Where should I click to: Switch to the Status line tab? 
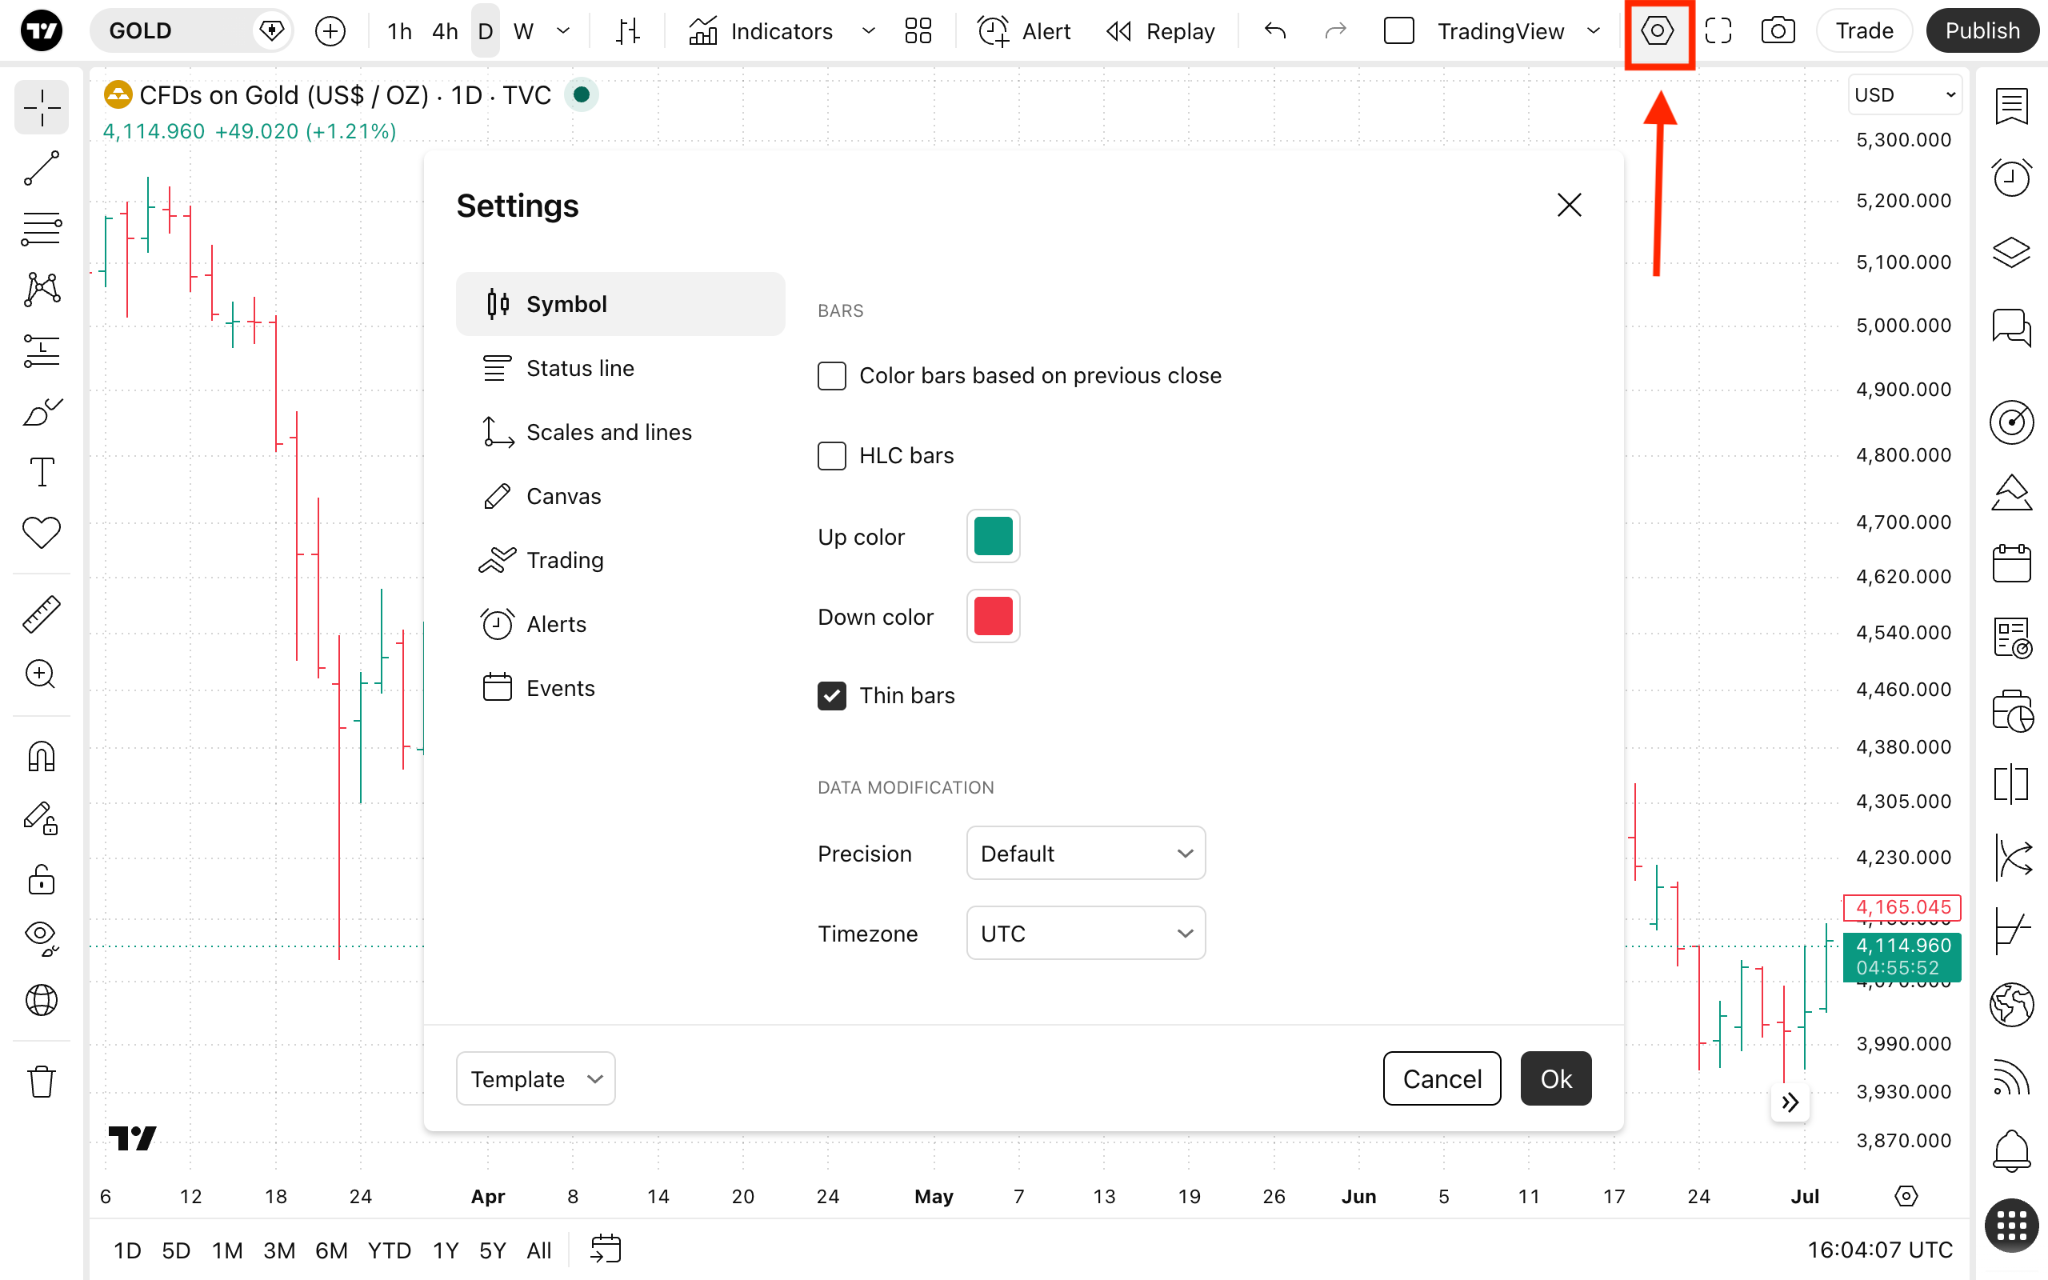621,368
